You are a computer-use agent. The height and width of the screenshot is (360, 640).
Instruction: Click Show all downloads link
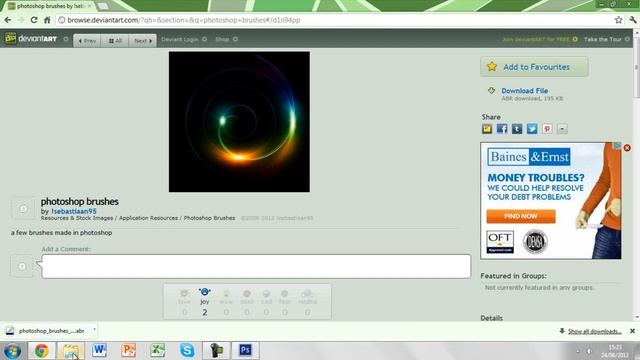tap(595, 331)
